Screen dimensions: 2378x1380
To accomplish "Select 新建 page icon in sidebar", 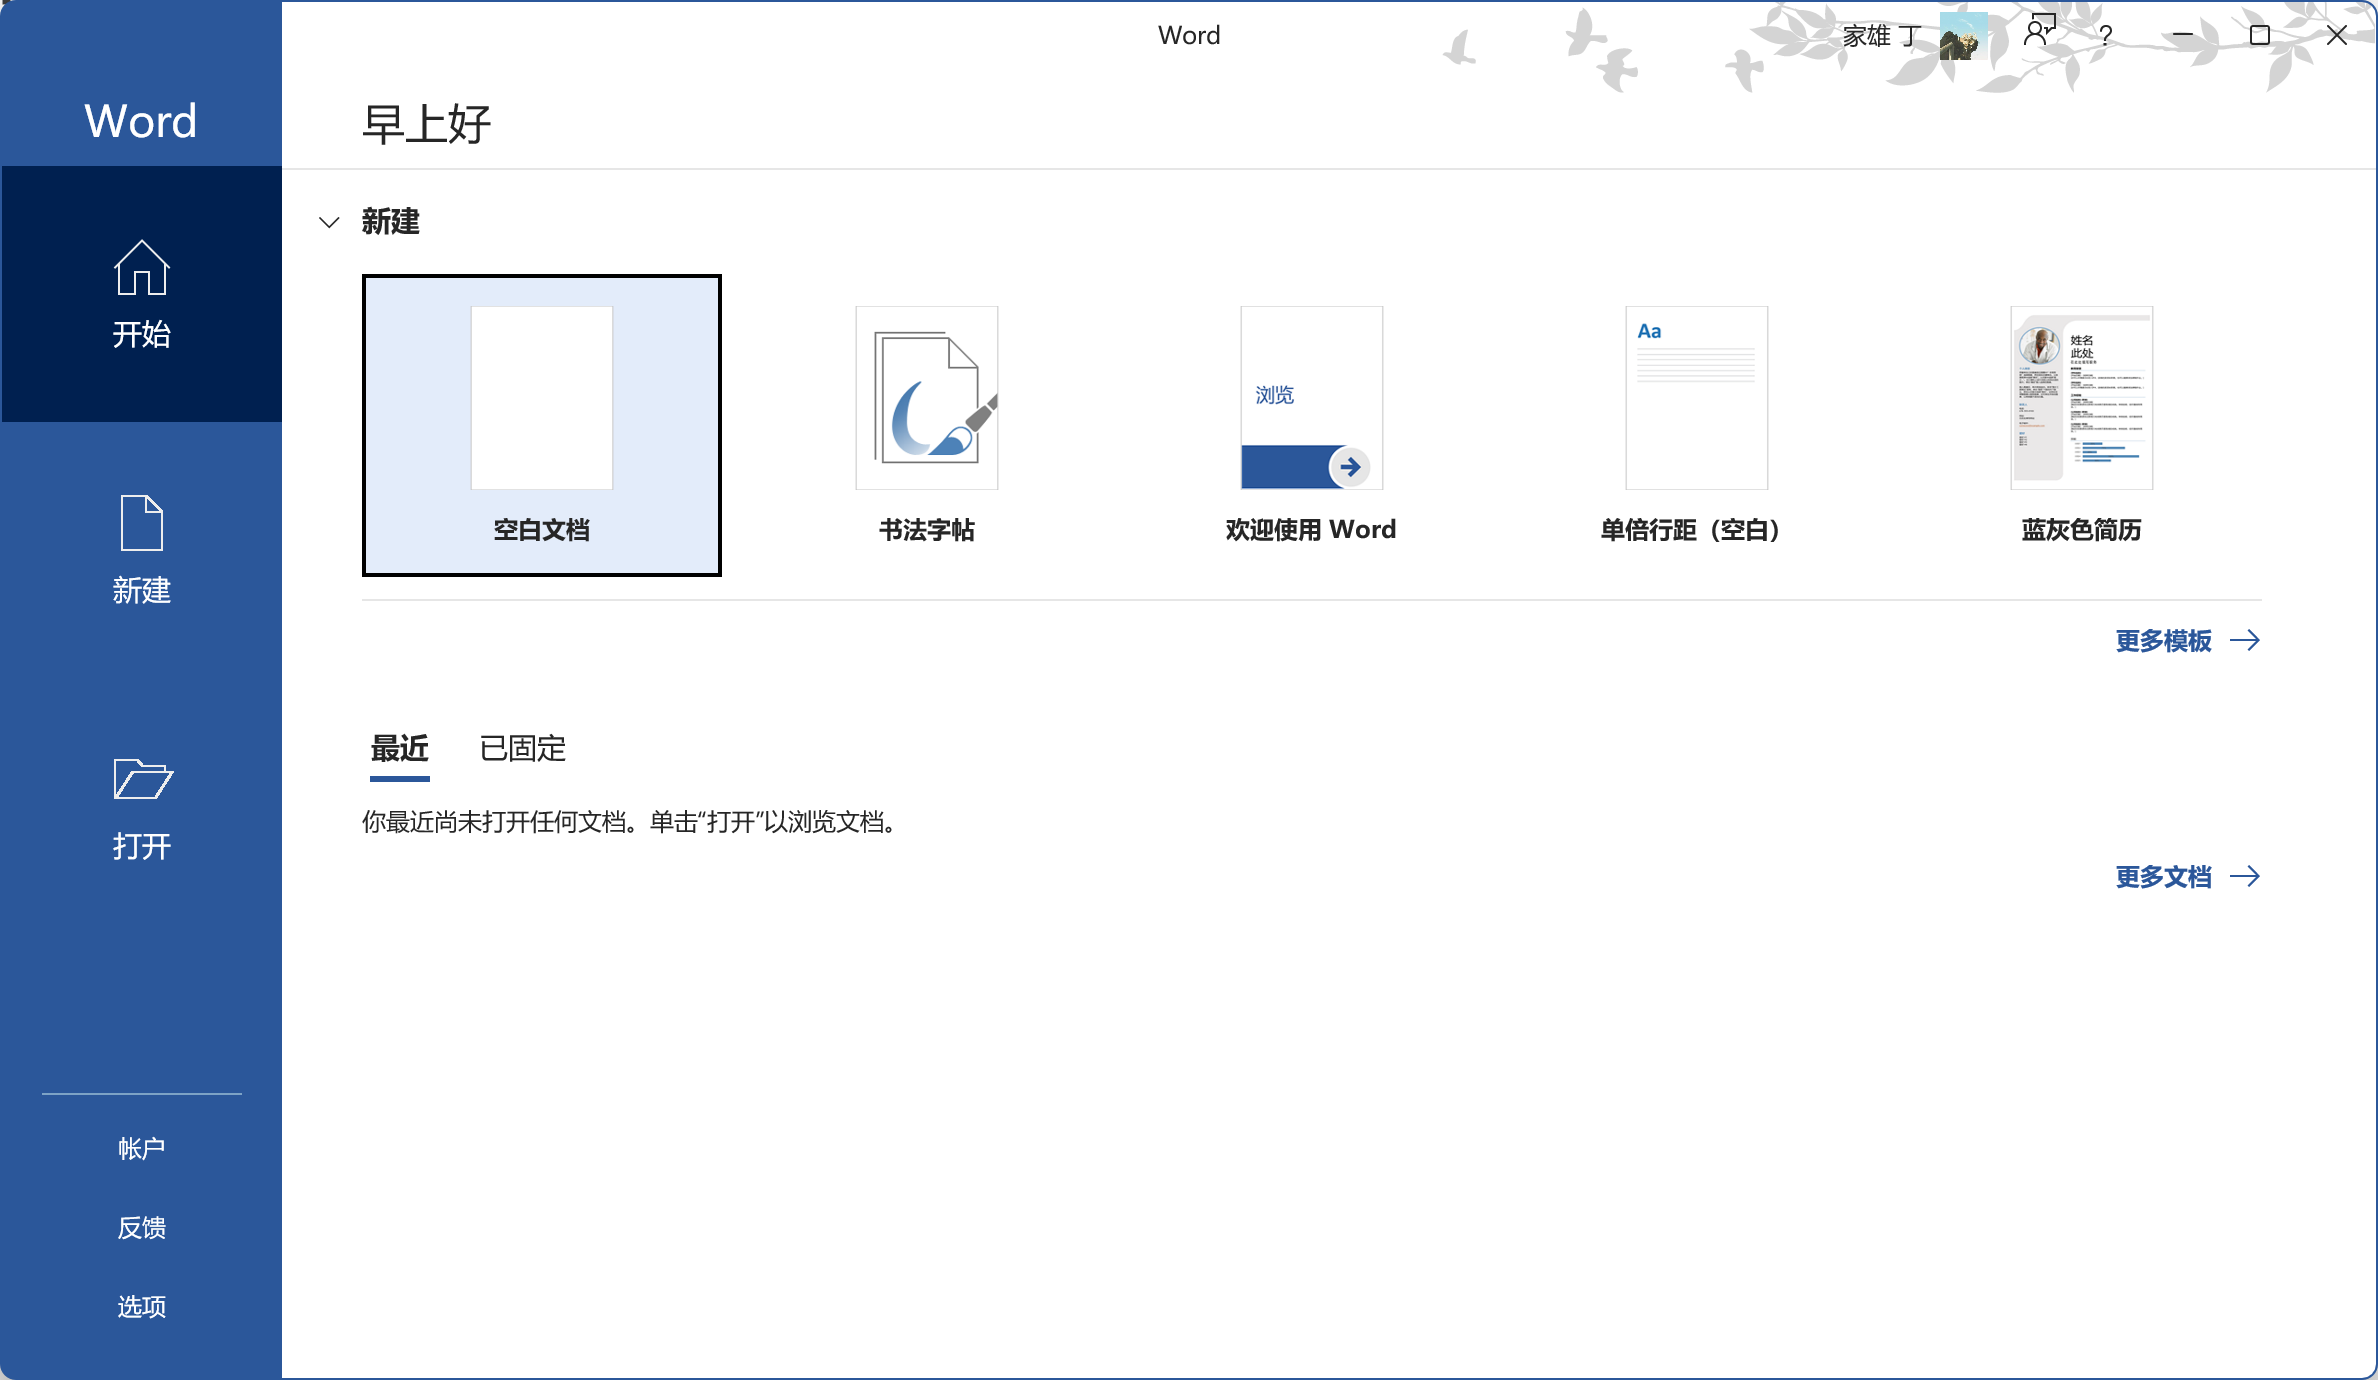I will tap(141, 550).
